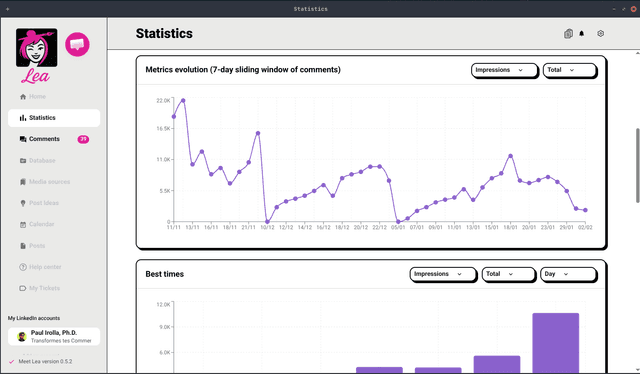Open the notifications bell icon
The height and width of the screenshot is (374, 640).
click(582, 33)
